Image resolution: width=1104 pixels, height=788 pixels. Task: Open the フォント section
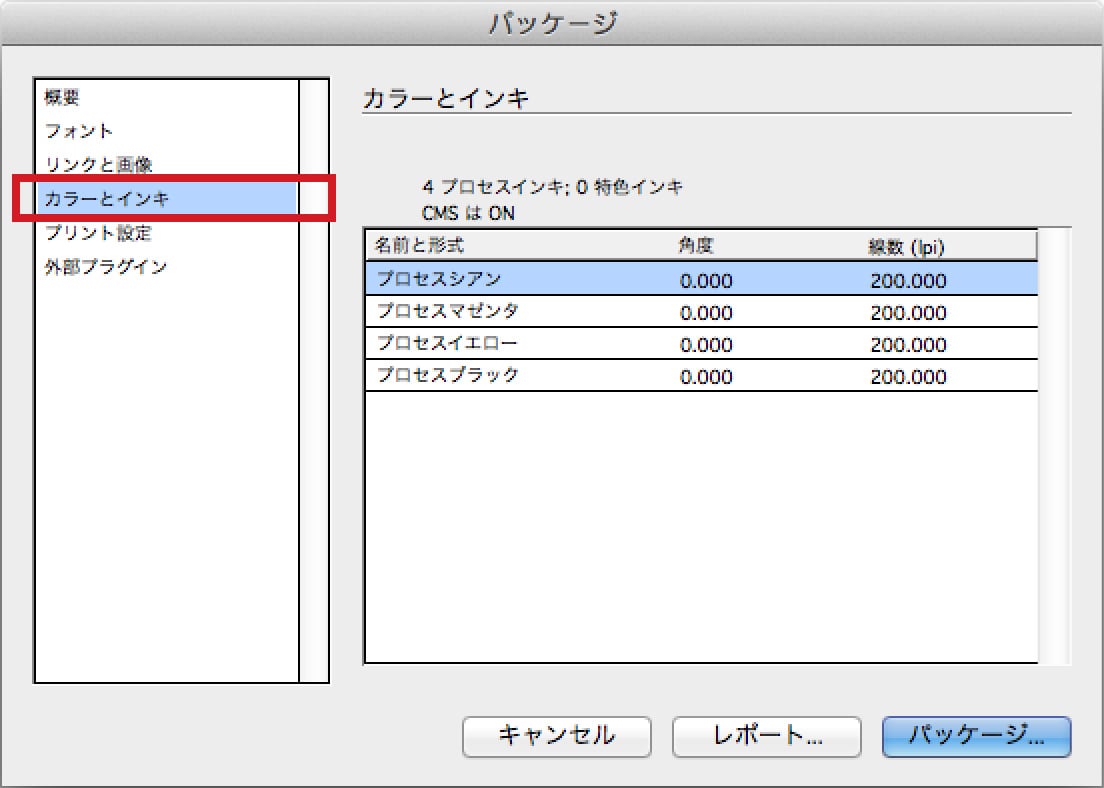click(79, 131)
